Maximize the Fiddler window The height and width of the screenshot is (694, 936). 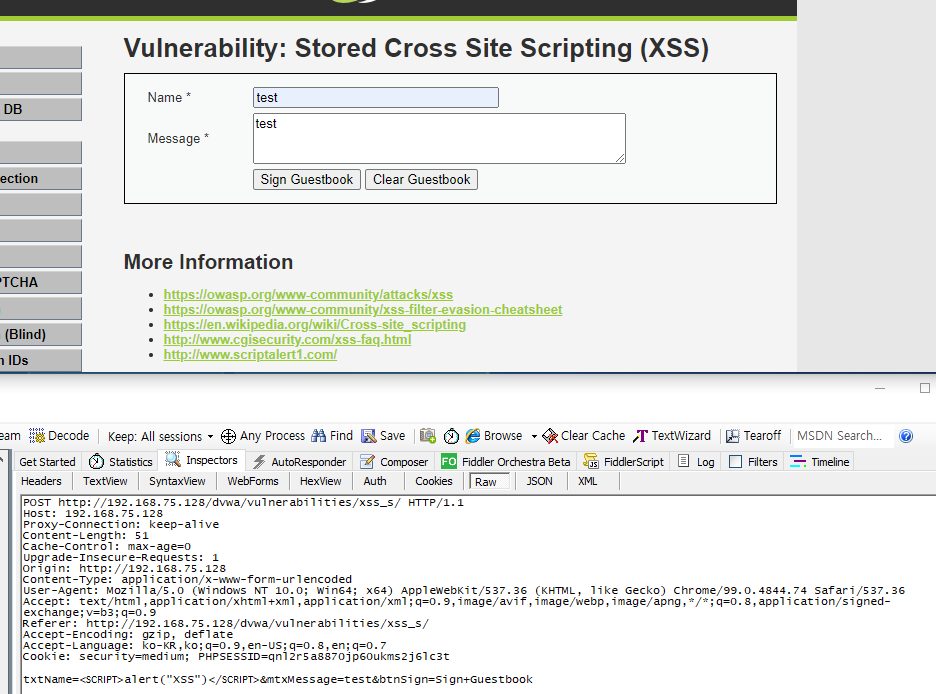point(925,388)
